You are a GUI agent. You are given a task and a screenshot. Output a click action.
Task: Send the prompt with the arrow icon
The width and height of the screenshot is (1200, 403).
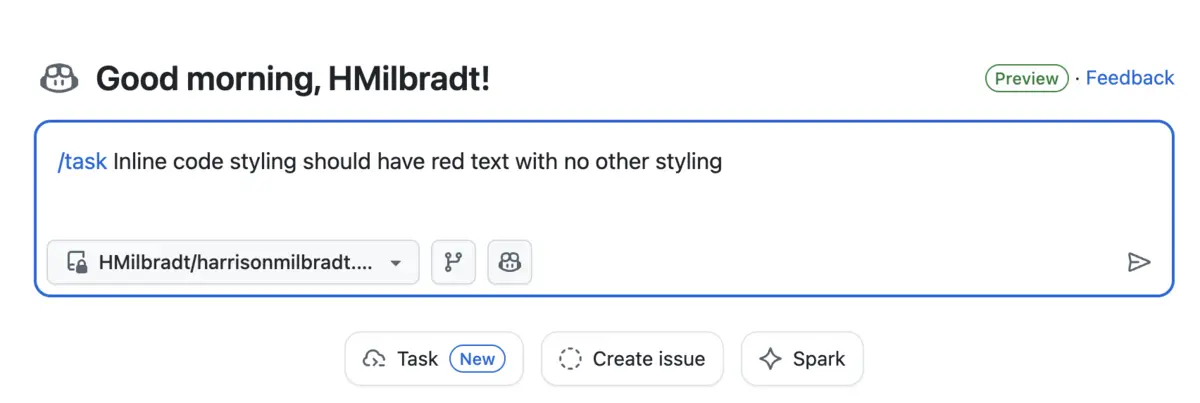(1138, 262)
